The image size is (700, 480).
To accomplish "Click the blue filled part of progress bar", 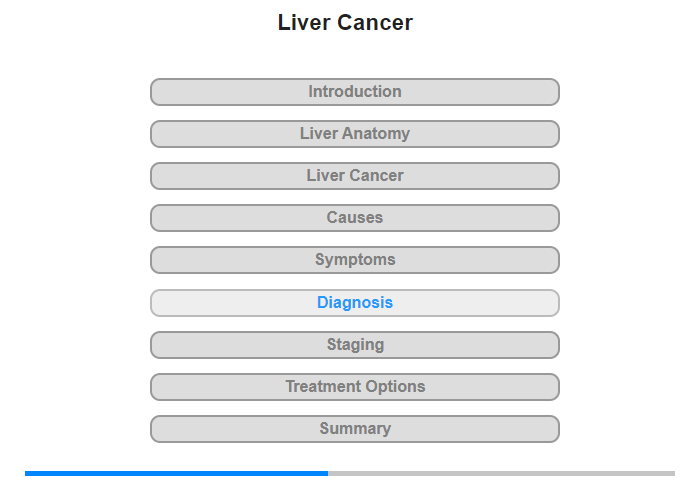I will point(176,473).
